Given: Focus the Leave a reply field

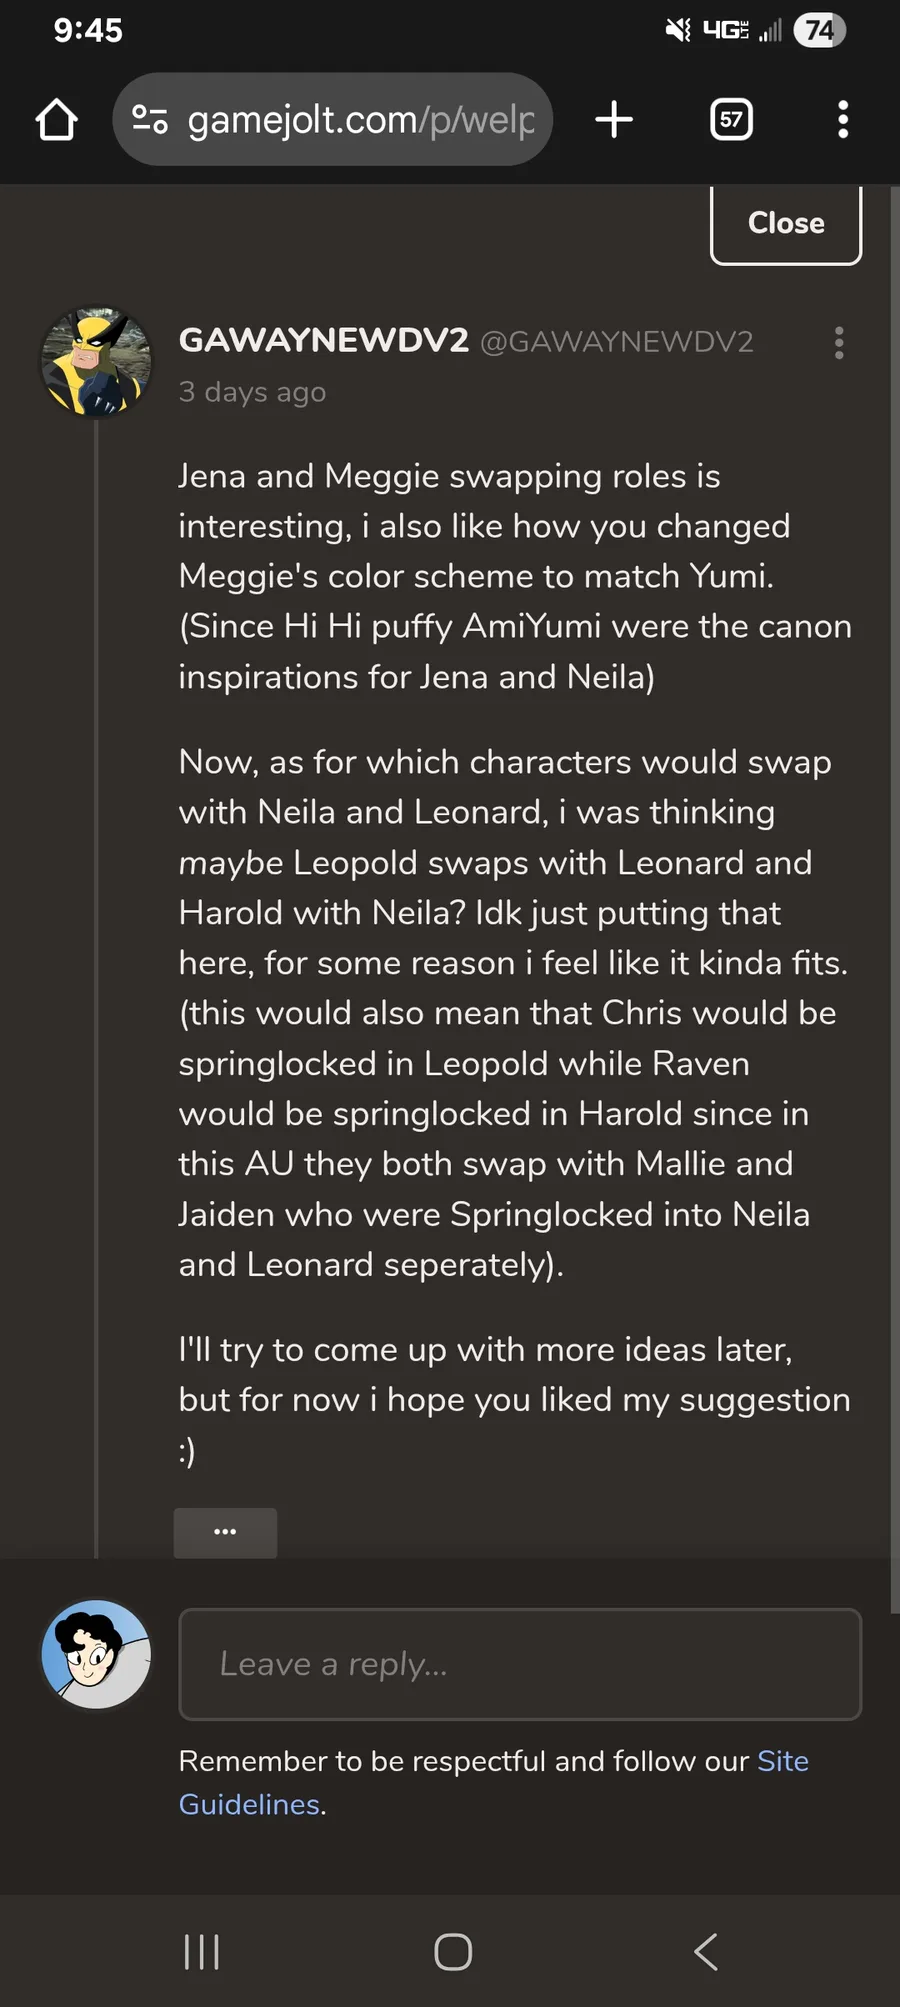Looking at the screenshot, I should tap(520, 1664).
